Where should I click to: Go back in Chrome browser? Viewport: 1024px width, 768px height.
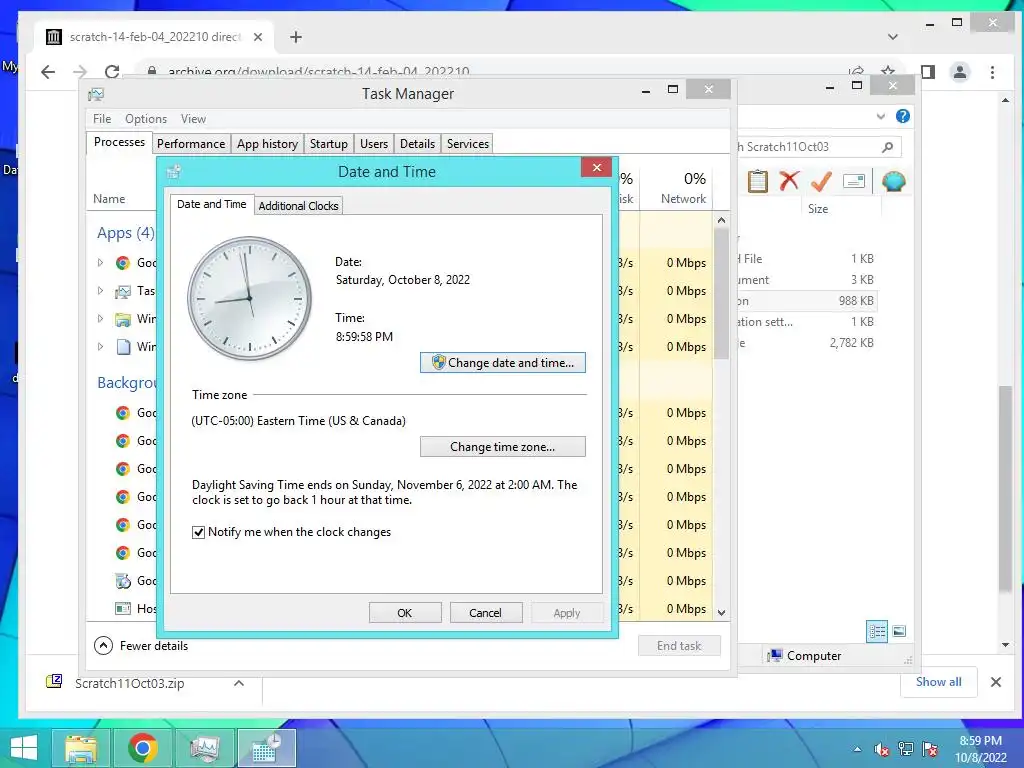point(48,72)
